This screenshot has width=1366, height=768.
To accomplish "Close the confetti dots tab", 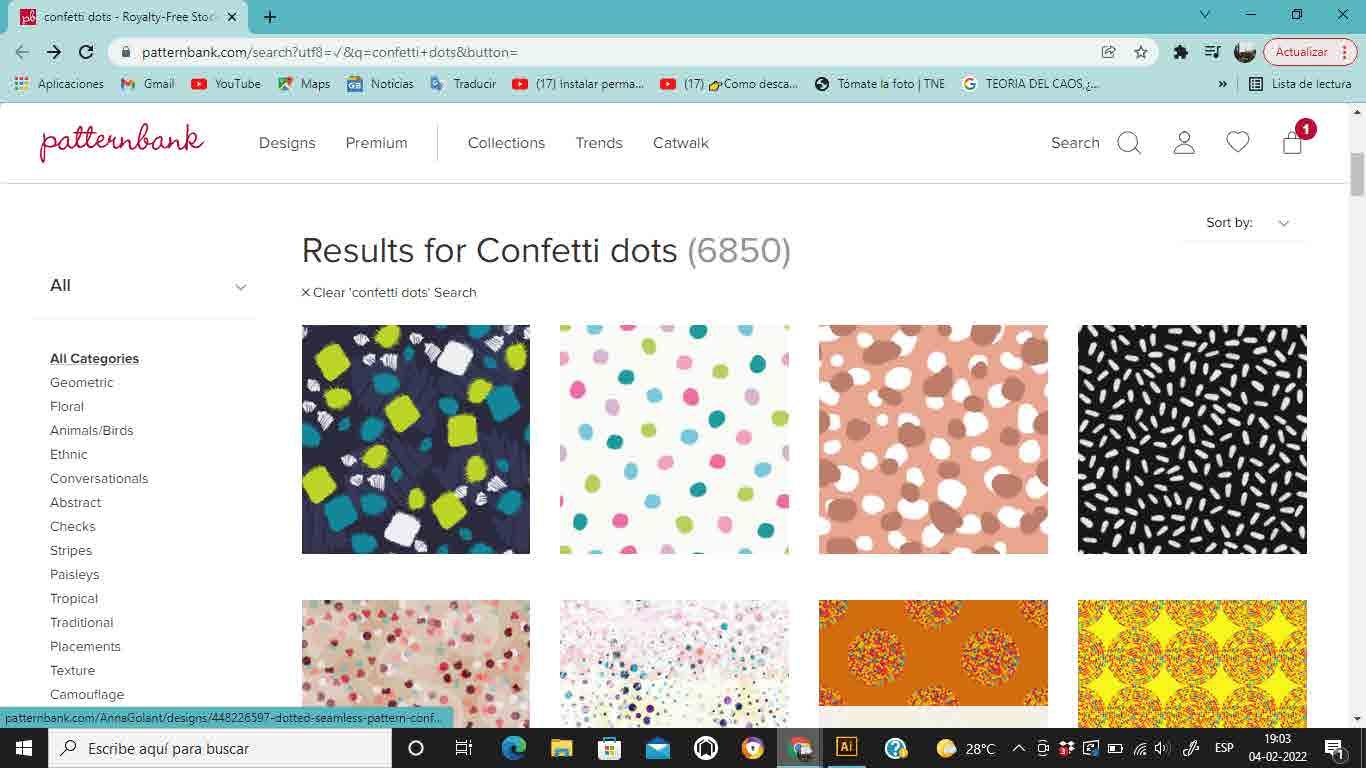I will pyautogui.click(x=232, y=17).
